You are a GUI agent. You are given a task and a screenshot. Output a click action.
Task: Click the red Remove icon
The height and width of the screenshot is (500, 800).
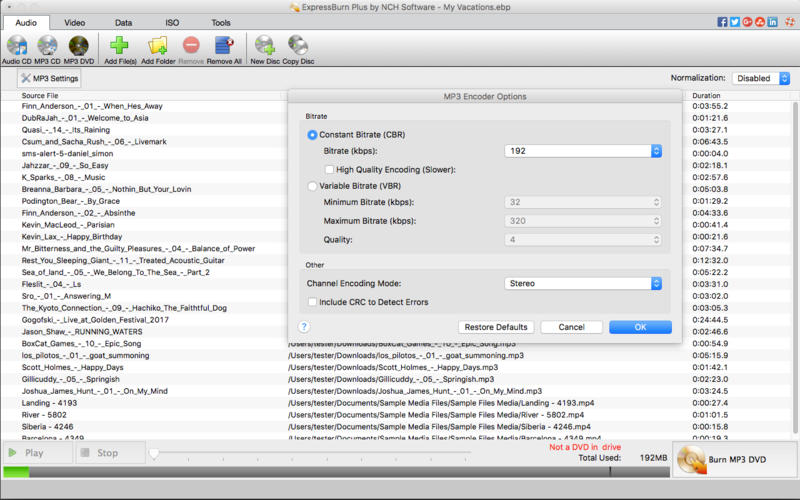[x=191, y=45]
